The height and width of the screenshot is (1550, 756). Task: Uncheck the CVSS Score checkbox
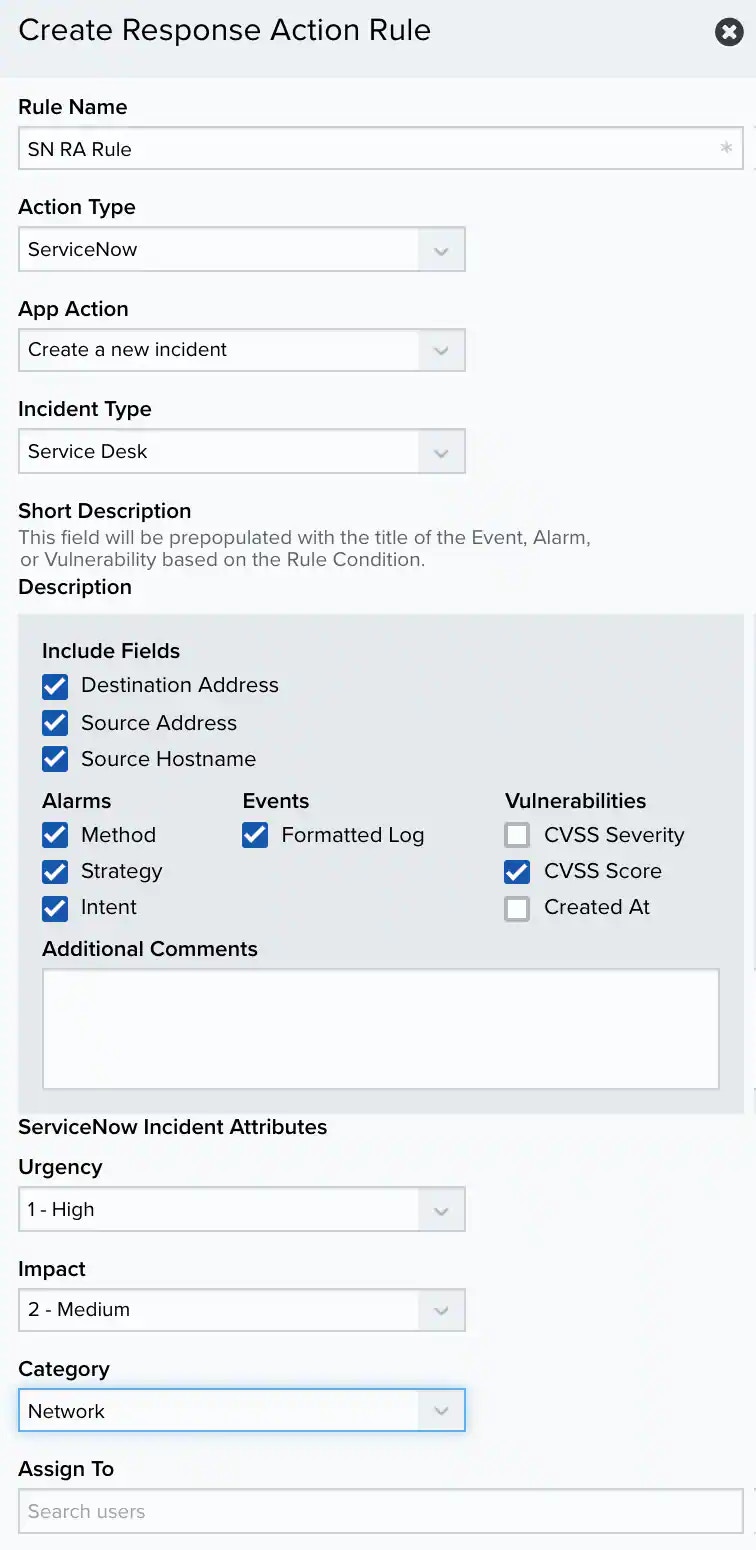[x=517, y=871]
